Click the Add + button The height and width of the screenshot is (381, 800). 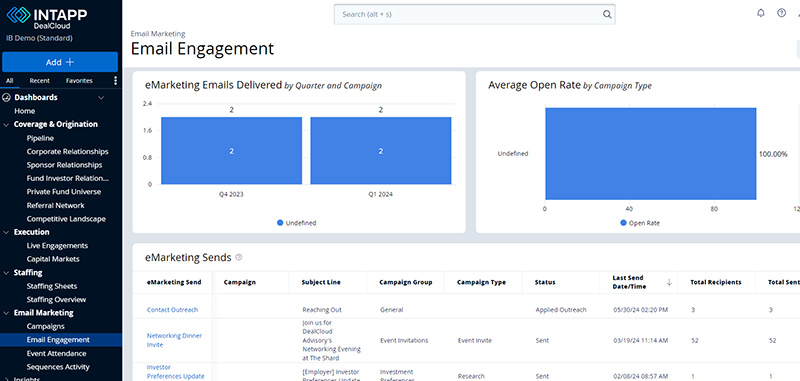[x=60, y=62]
